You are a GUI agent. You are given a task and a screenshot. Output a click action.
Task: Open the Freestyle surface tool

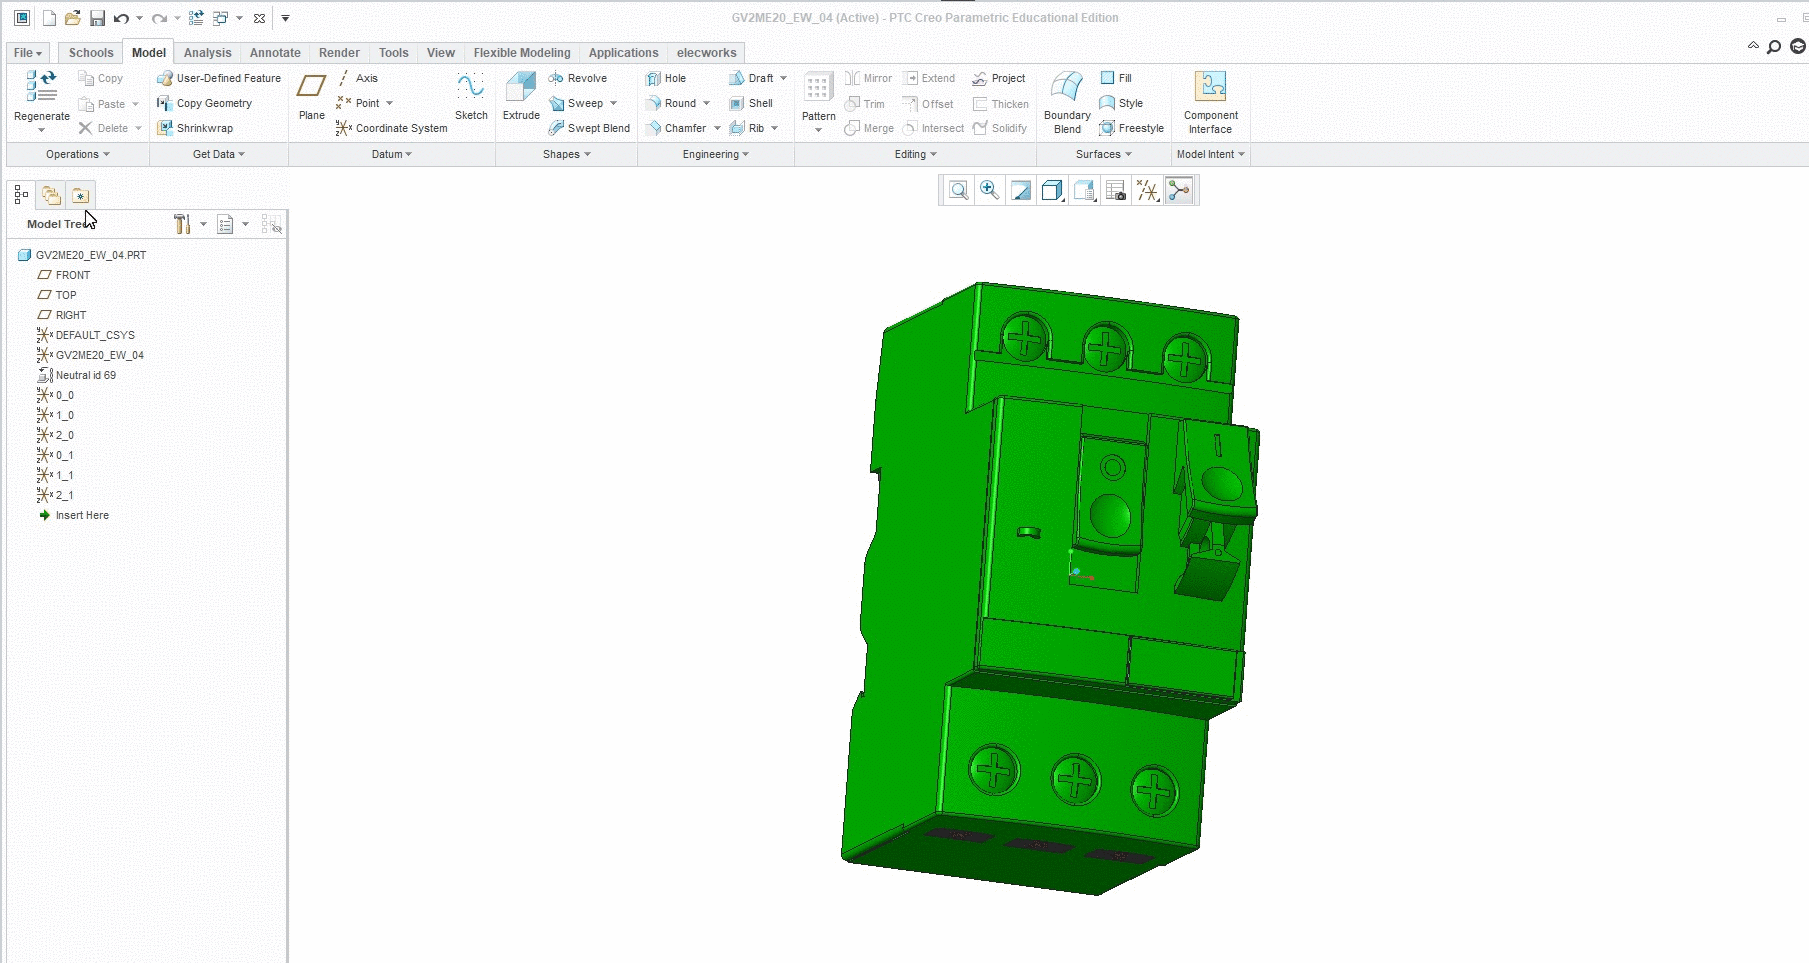1131,128
